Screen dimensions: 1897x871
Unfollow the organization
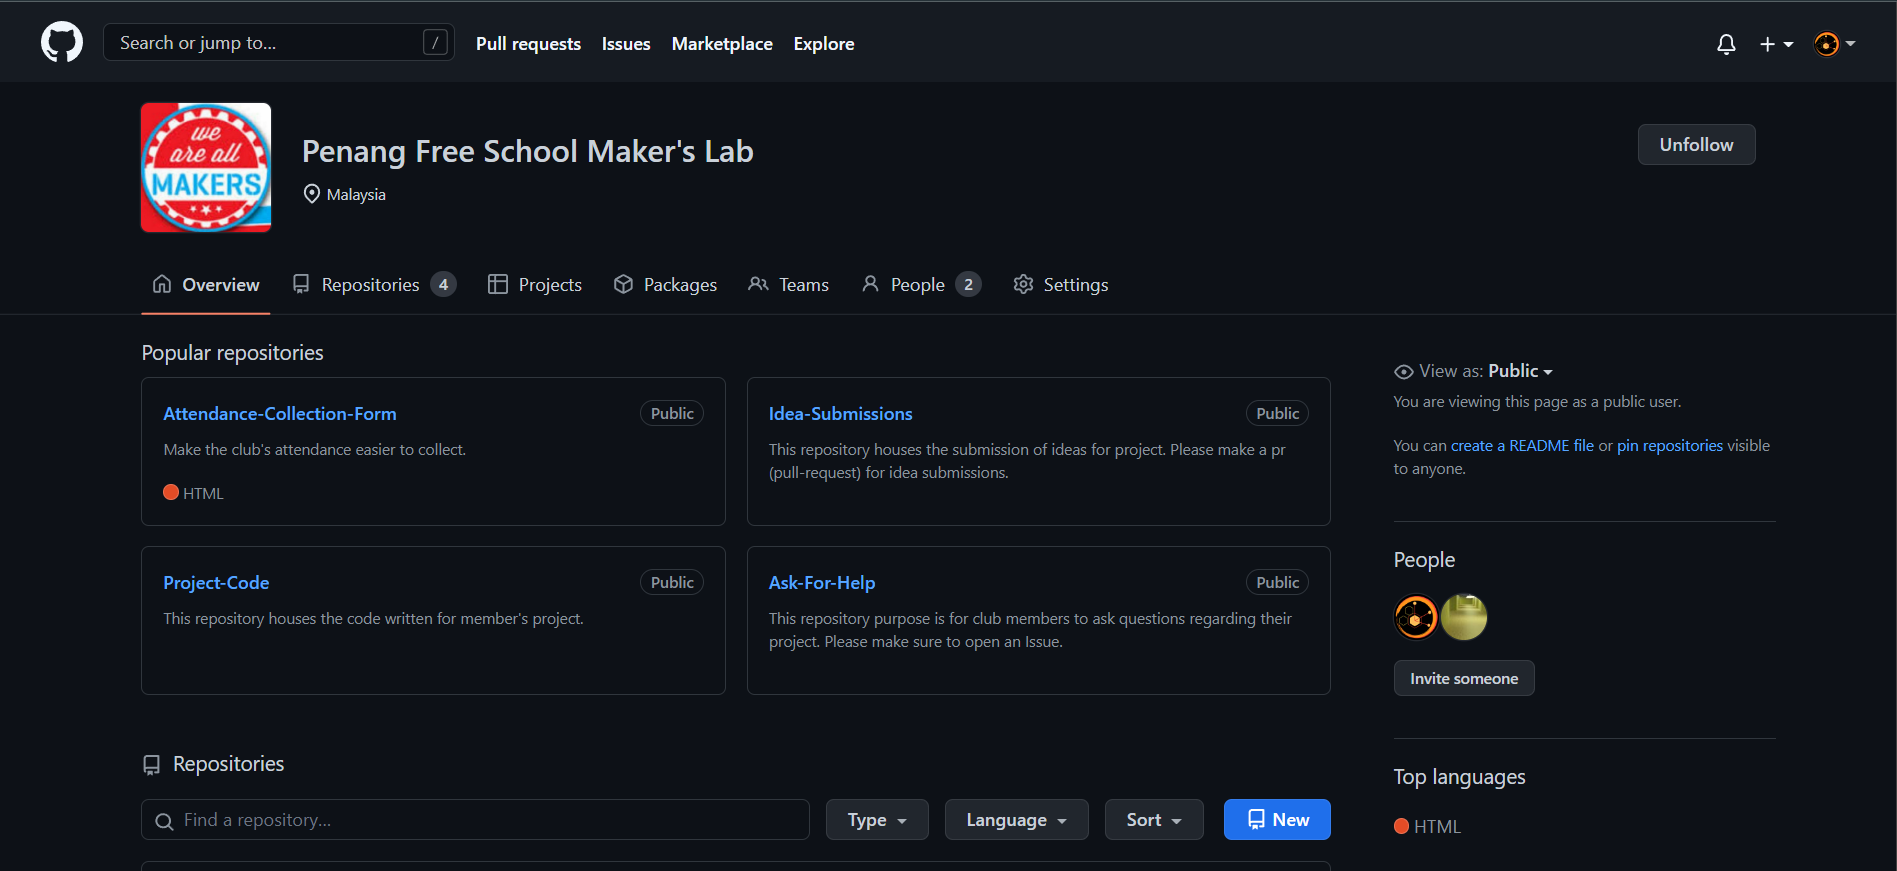click(1696, 145)
